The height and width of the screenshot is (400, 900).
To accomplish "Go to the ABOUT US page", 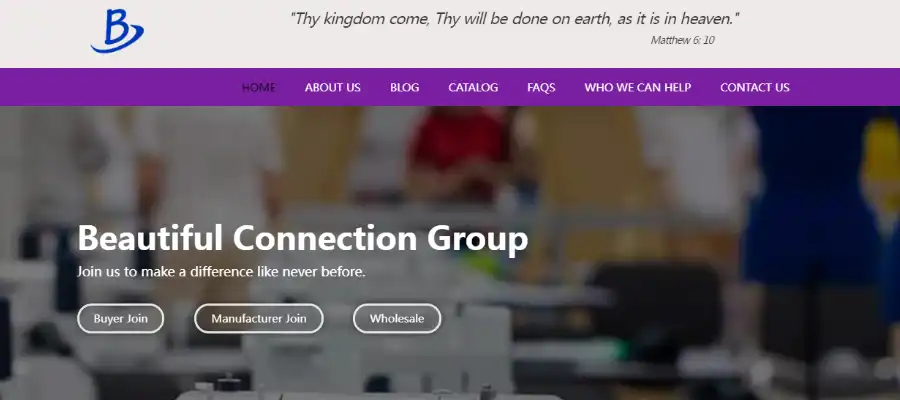I will coord(332,87).
